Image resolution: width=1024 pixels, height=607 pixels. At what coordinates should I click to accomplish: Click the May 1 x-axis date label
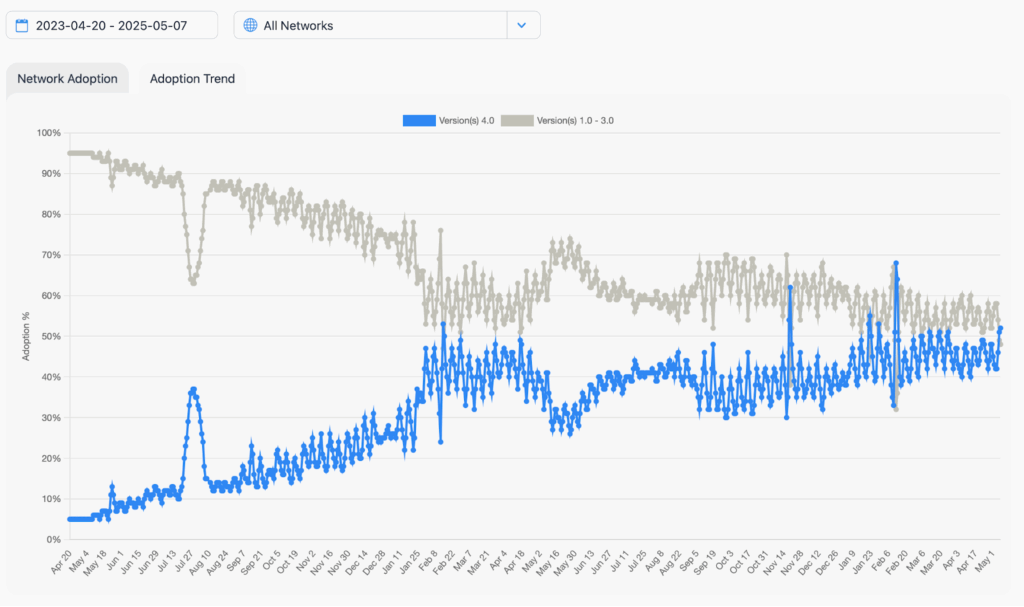click(983, 562)
